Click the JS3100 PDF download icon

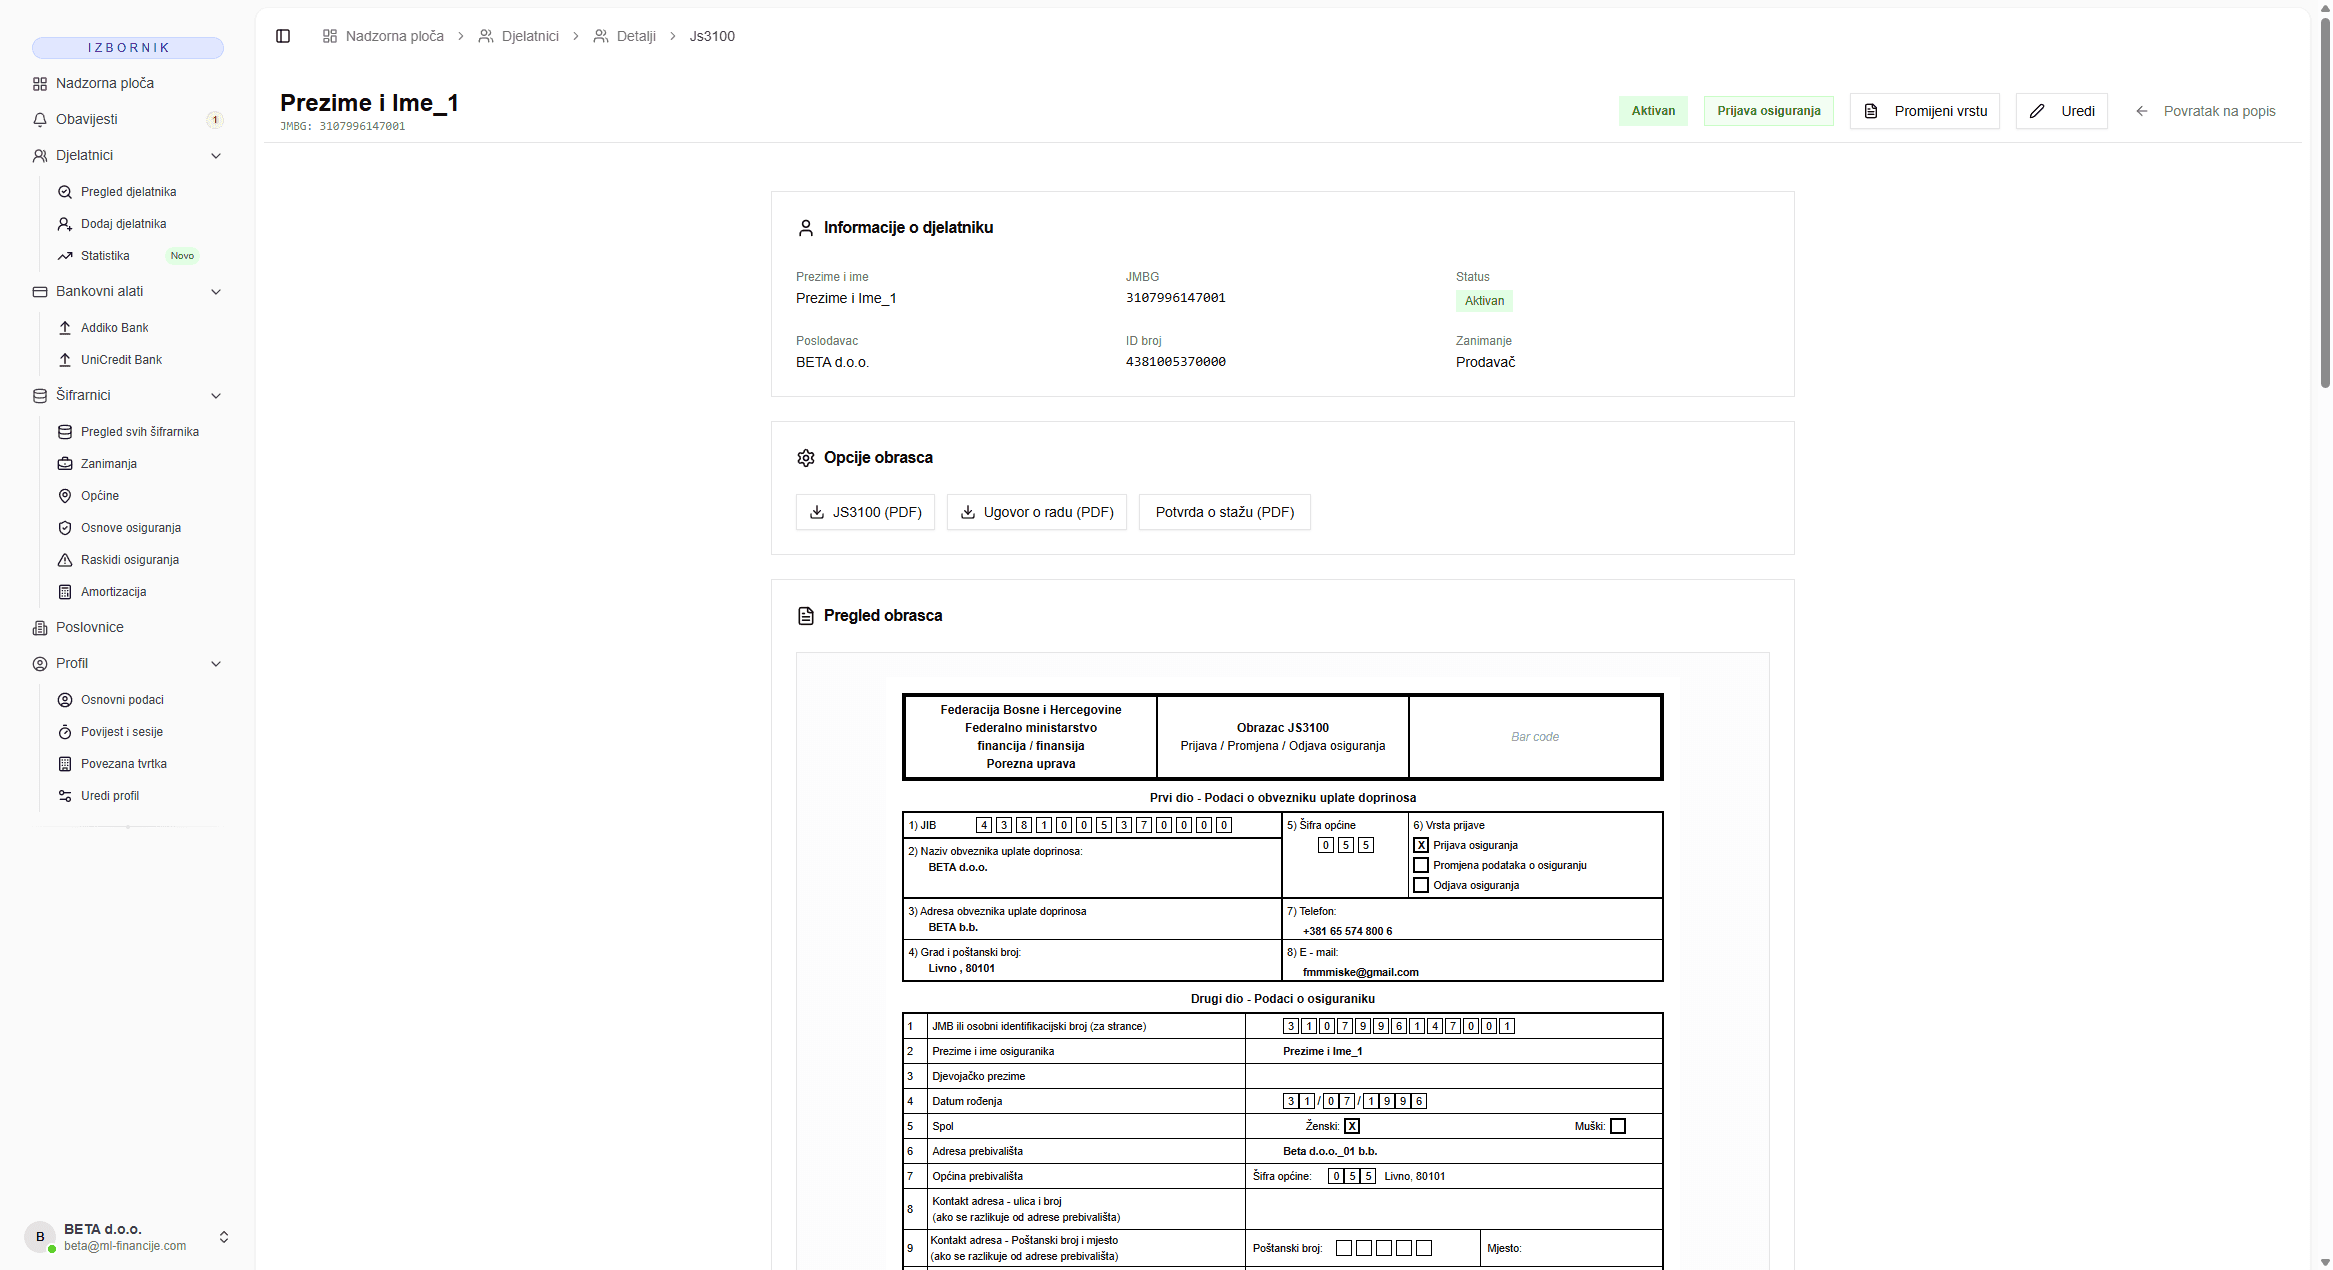[817, 512]
